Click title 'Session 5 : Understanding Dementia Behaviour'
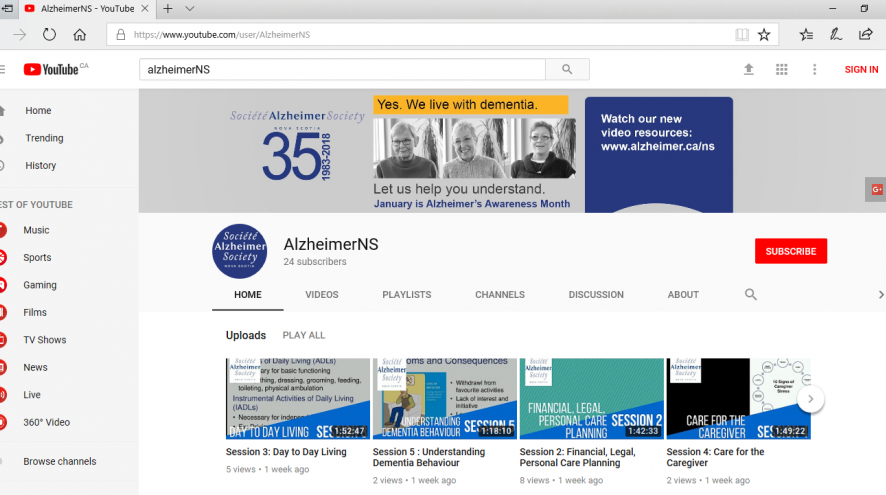Viewport: 886px width, 495px height. [429, 457]
